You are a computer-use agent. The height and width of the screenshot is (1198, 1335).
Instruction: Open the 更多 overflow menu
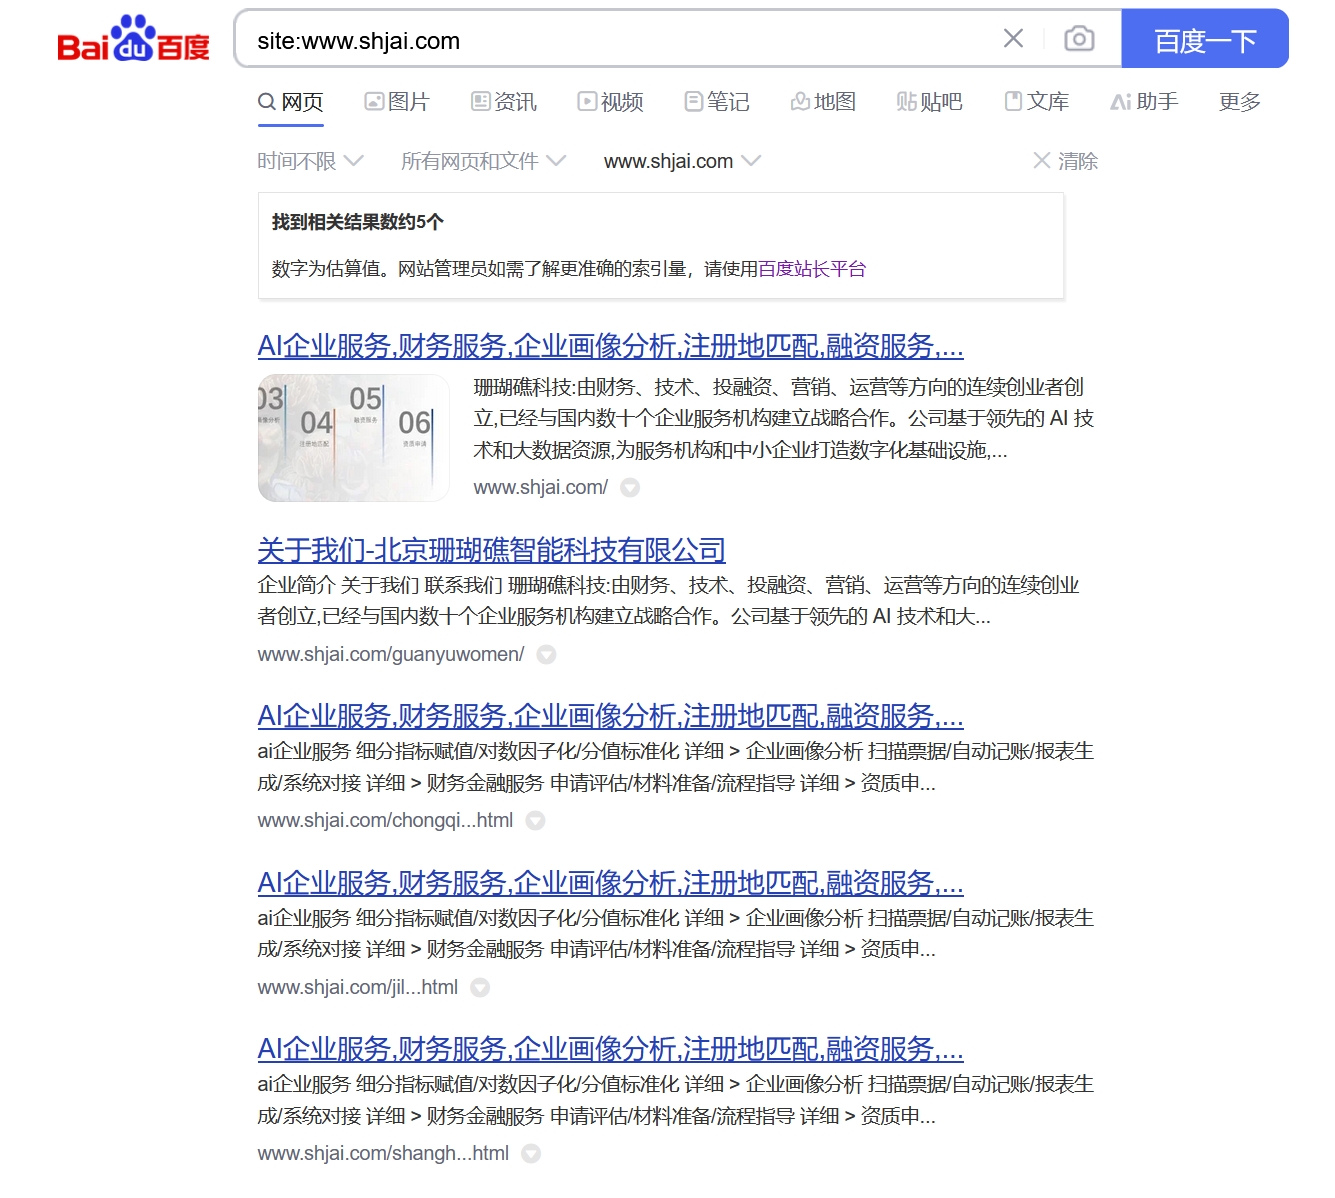pos(1239,101)
